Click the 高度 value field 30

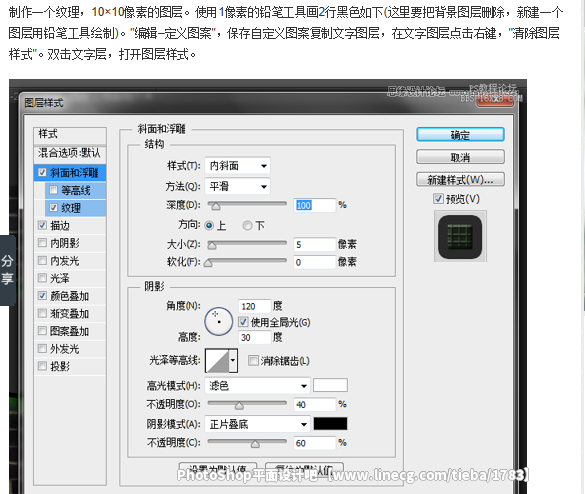click(254, 338)
